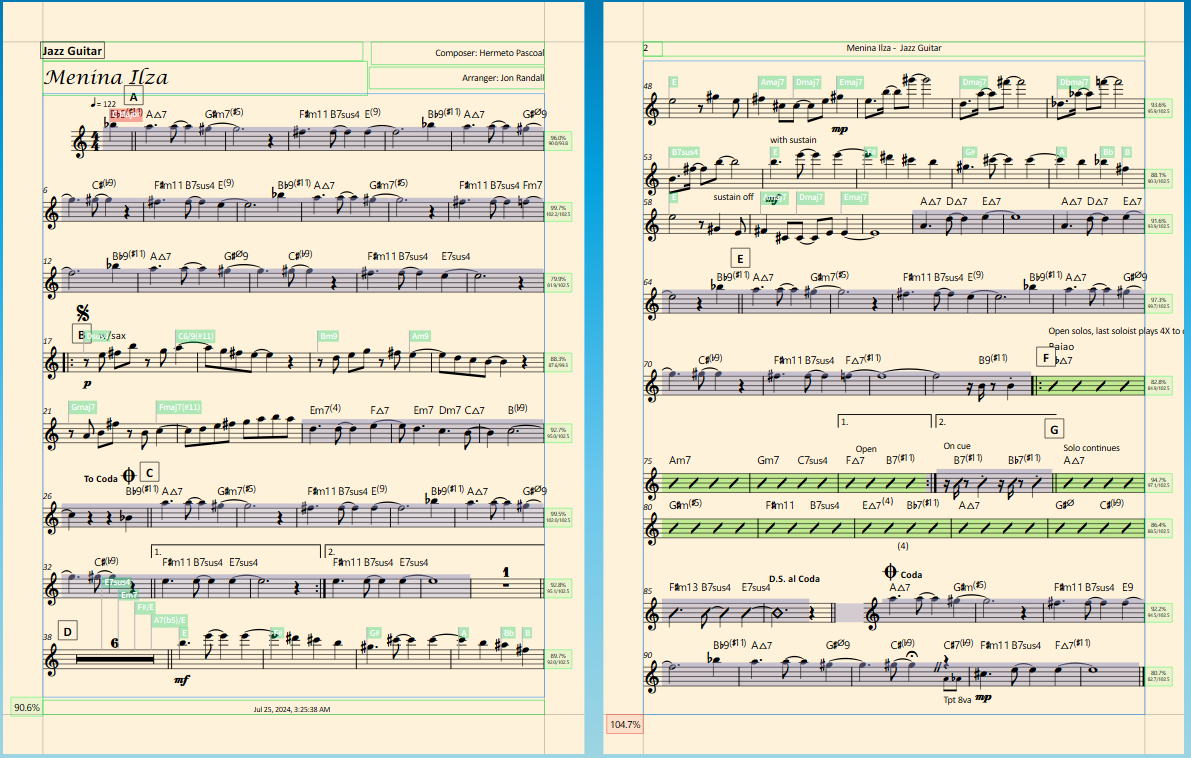This screenshot has width=1191, height=758.
Task: Click the coda symbol beside "To Coda"
Action: (128, 476)
